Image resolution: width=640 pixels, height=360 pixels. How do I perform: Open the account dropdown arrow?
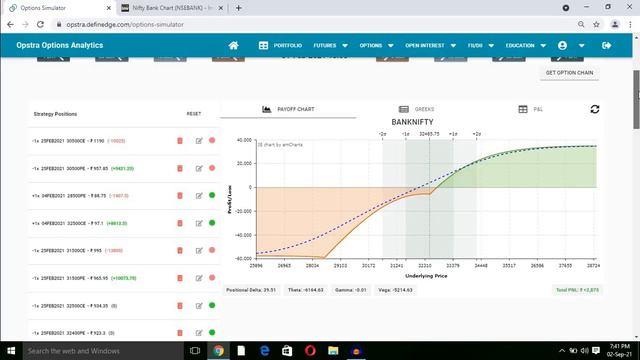pos(582,46)
